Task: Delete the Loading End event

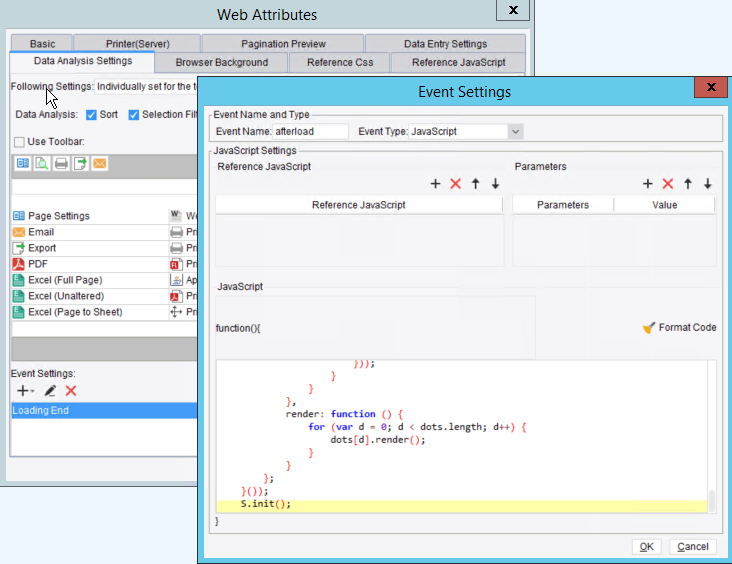Action: coord(71,391)
